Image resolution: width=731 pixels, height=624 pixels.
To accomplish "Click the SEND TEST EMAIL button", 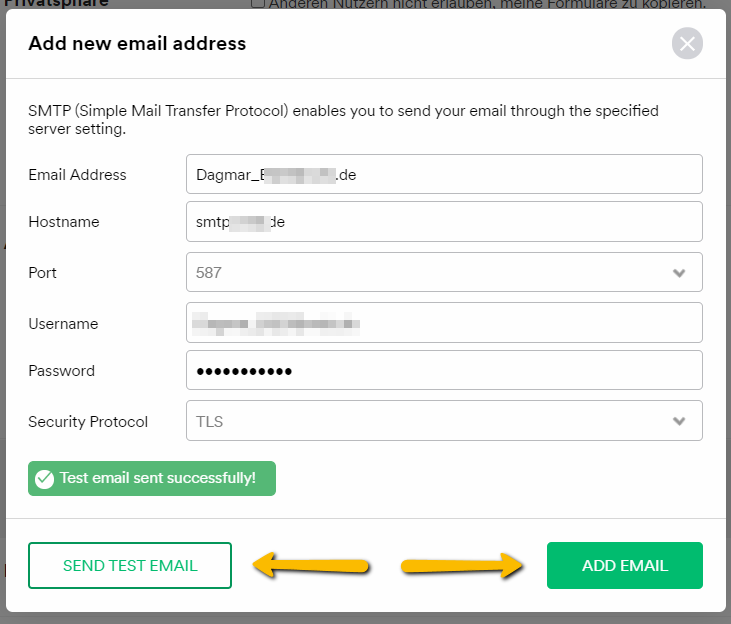I will [x=130, y=565].
